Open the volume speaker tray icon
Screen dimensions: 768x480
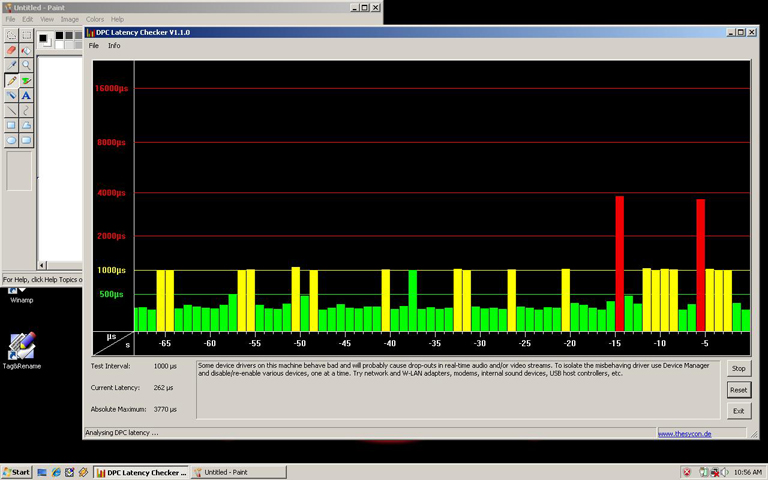pos(725,472)
